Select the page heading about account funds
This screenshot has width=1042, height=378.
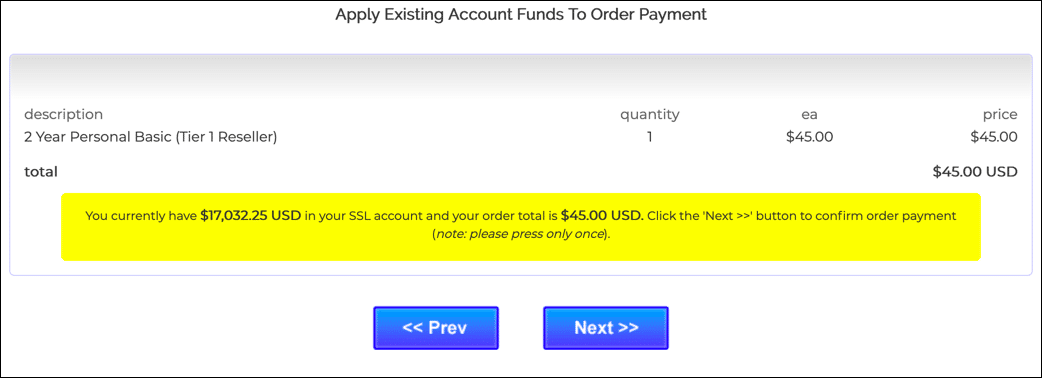coord(521,15)
